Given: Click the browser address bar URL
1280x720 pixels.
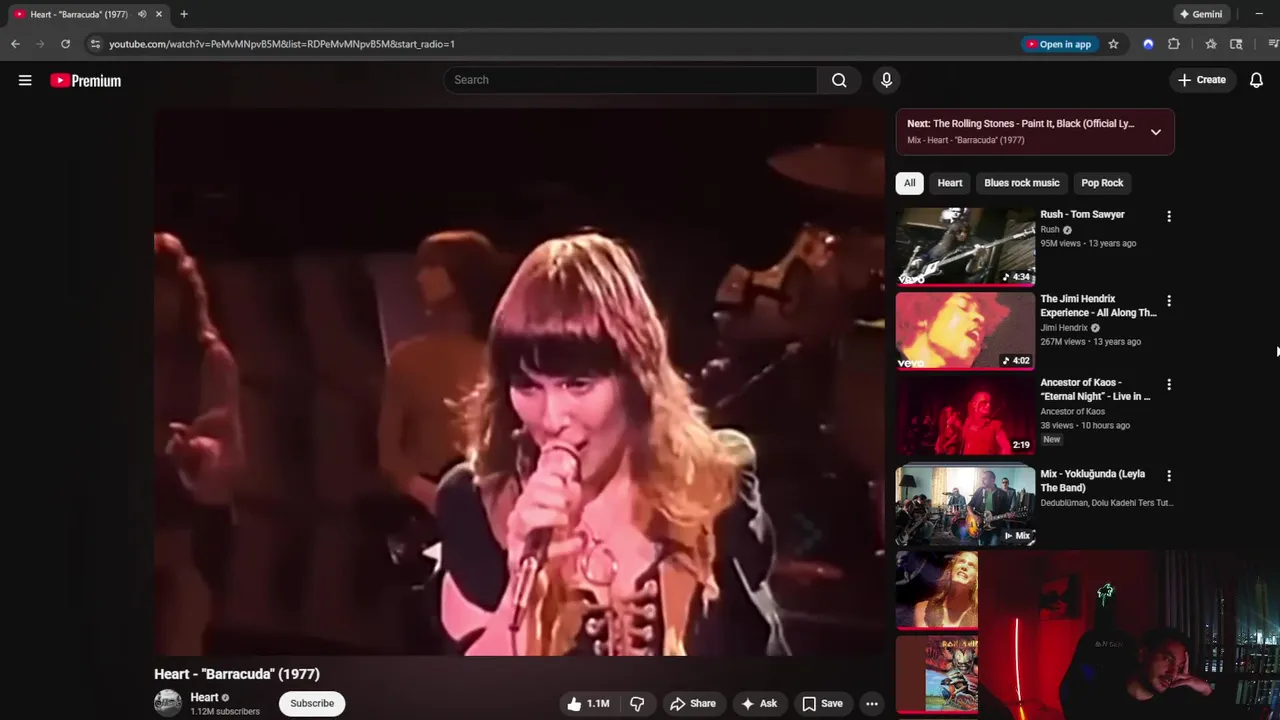Looking at the screenshot, I should (282, 44).
